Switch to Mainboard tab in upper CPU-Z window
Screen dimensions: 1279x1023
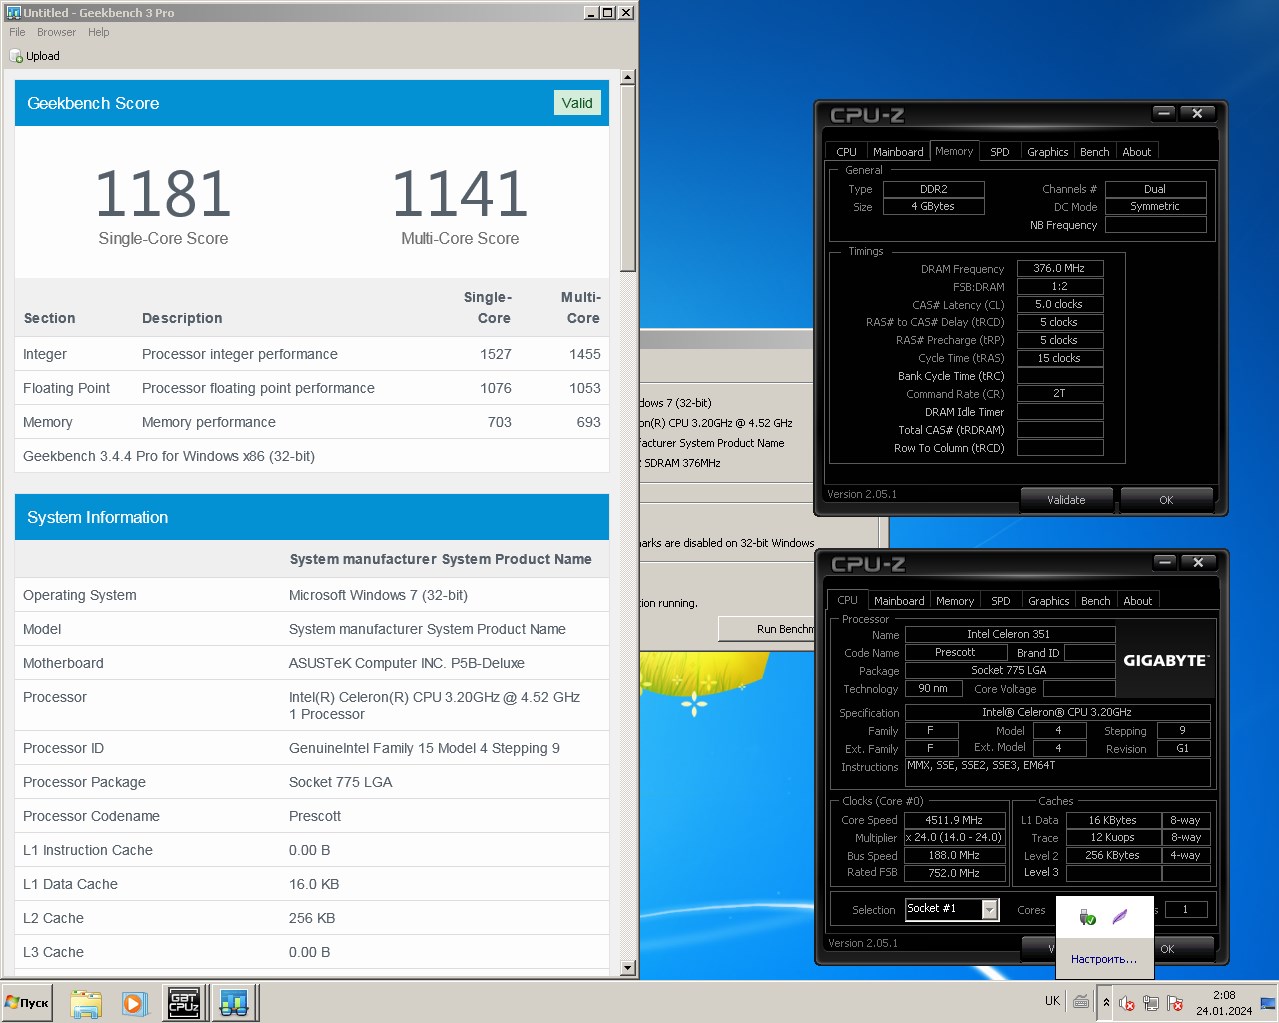click(x=898, y=152)
